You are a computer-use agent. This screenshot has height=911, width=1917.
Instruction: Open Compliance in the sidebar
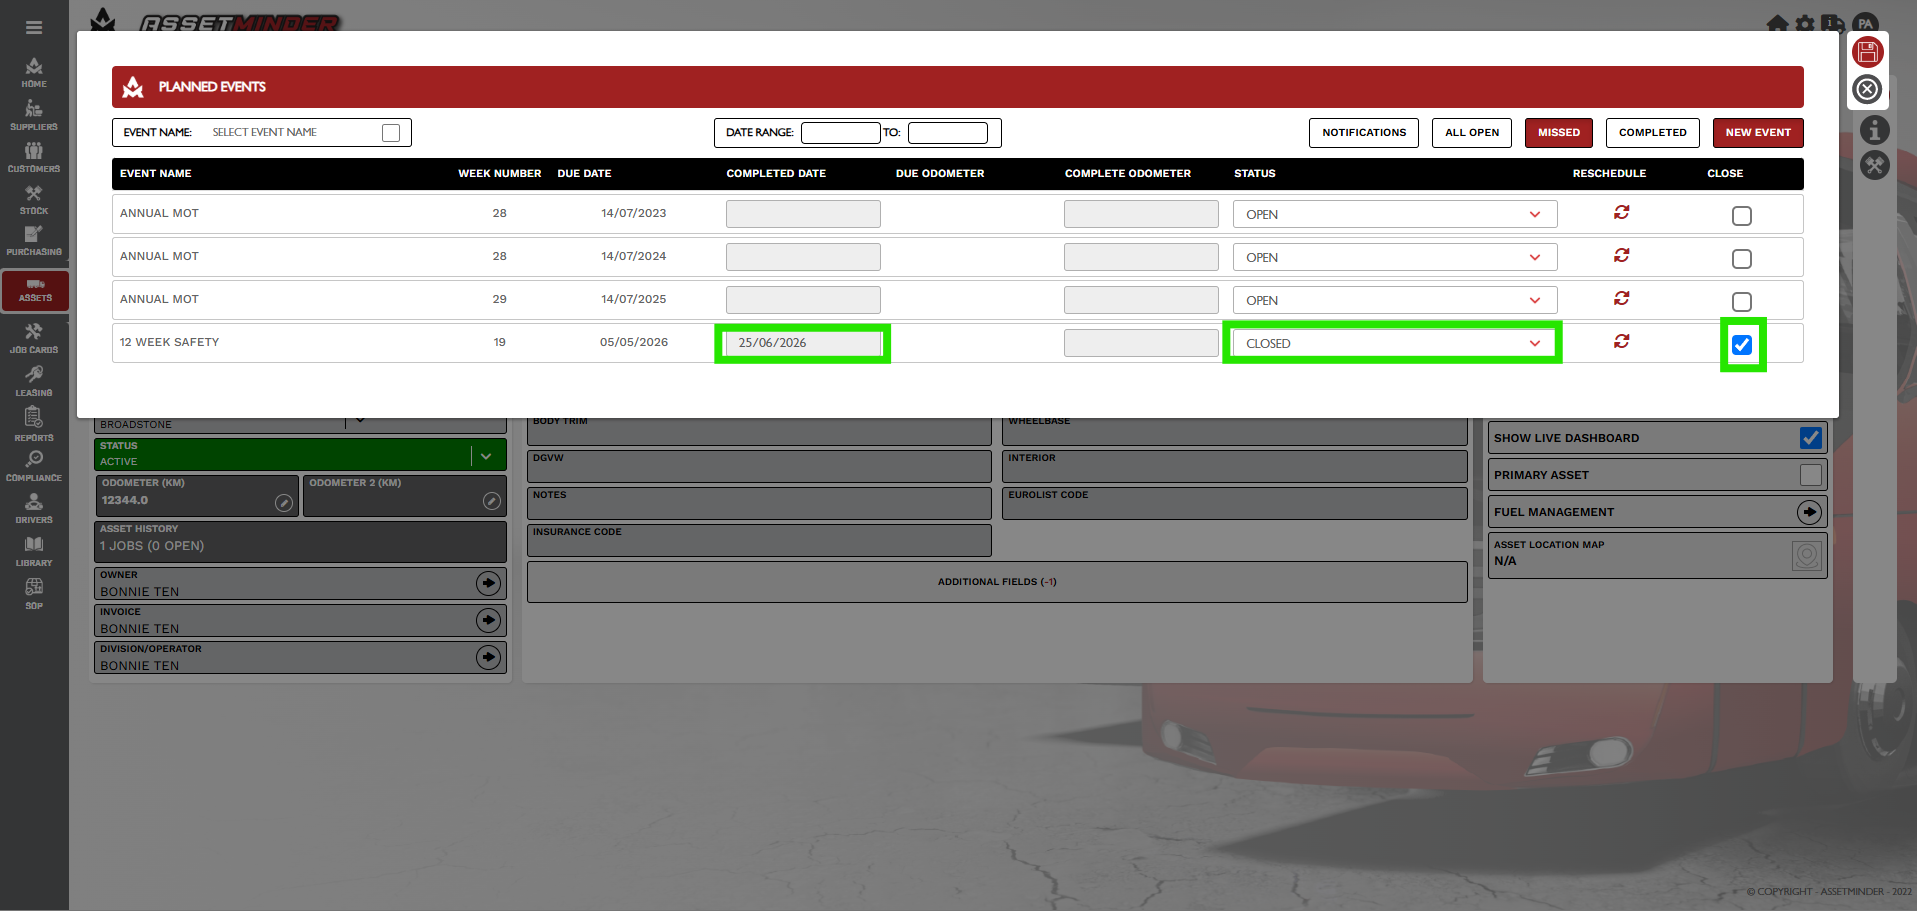point(34,467)
